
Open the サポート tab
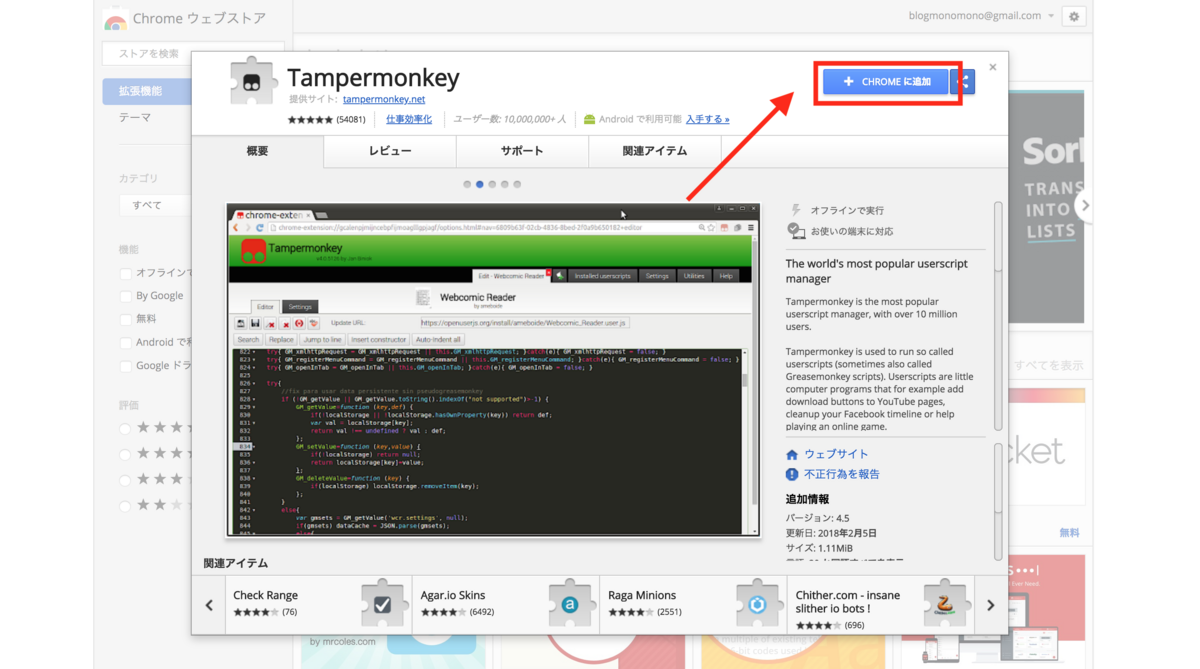point(522,151)
